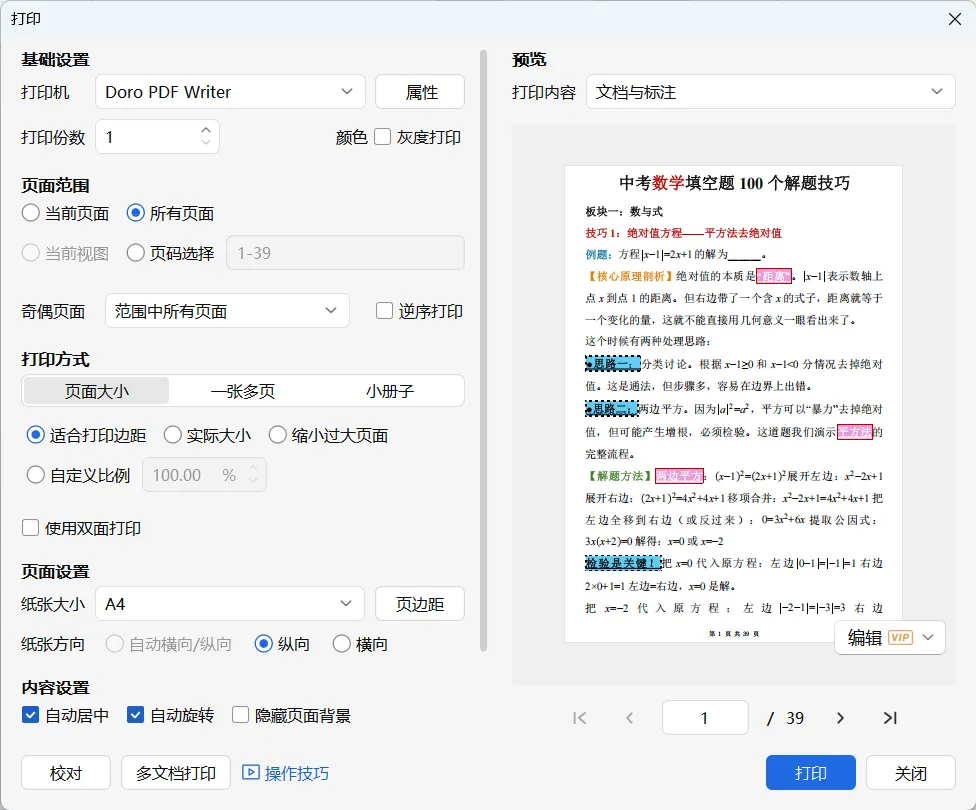Go to the previous preview page

(x=629, y=718)
